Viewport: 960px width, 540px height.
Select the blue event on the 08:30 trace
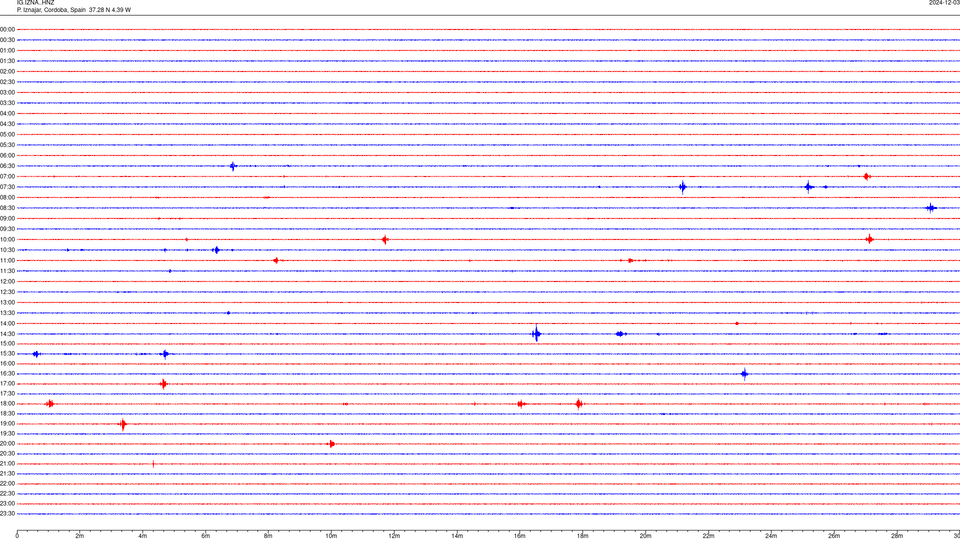tap(931, 208)
